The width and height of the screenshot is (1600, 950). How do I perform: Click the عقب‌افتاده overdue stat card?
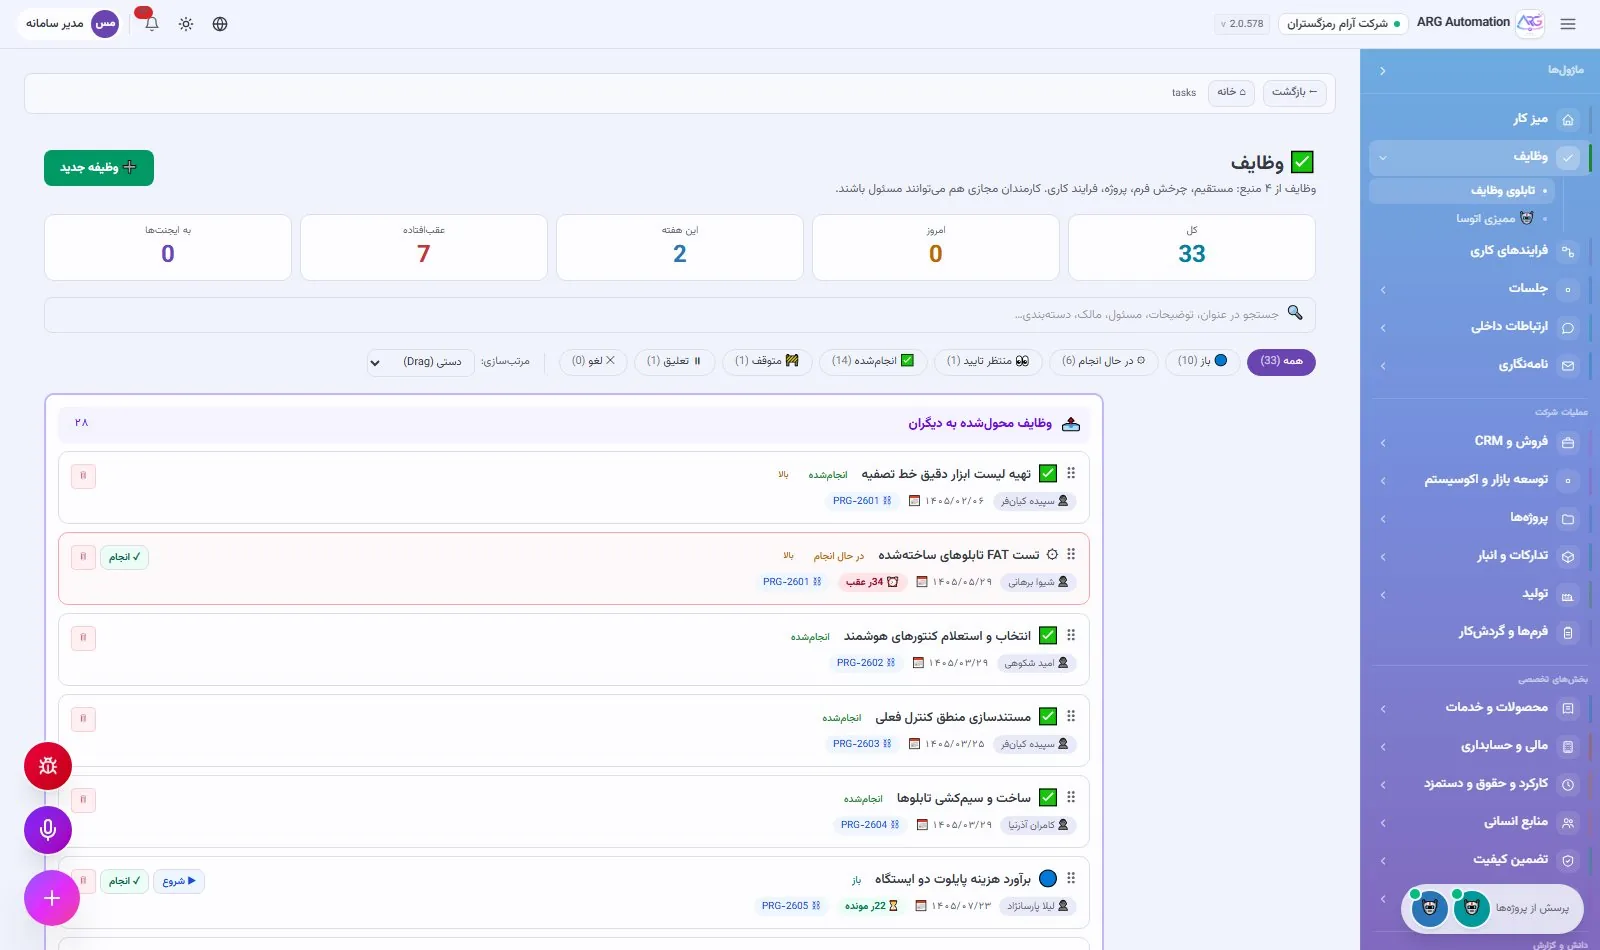pos(424,247)
